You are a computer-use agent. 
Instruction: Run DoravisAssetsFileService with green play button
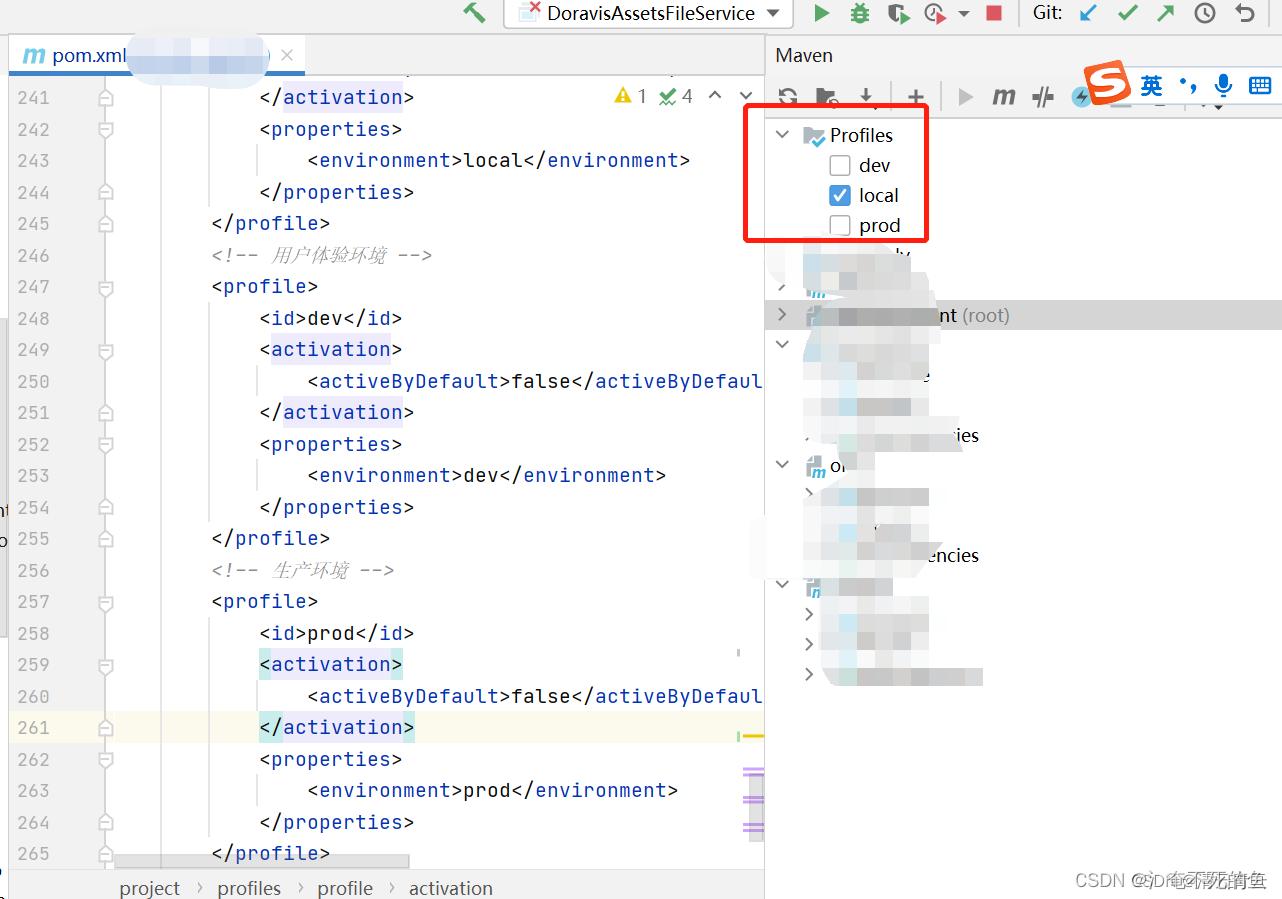tap(822, 13)
